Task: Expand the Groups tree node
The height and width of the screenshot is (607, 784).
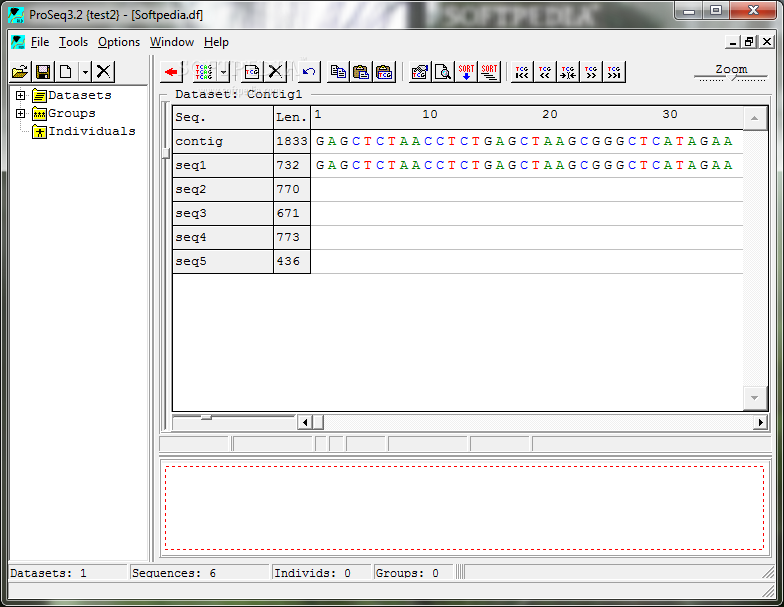Action: click(20, 114)
